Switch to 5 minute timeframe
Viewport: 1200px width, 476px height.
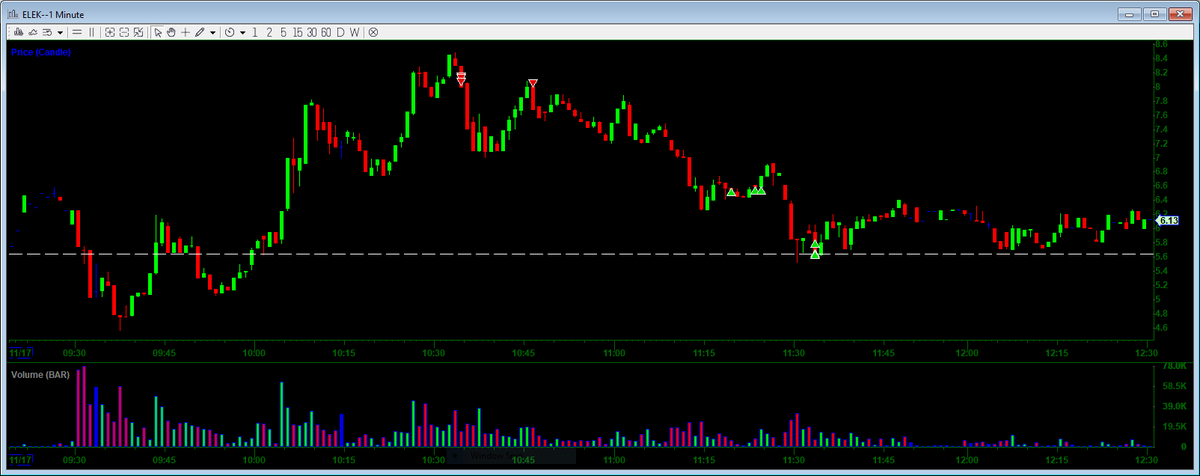click(283, 32)
